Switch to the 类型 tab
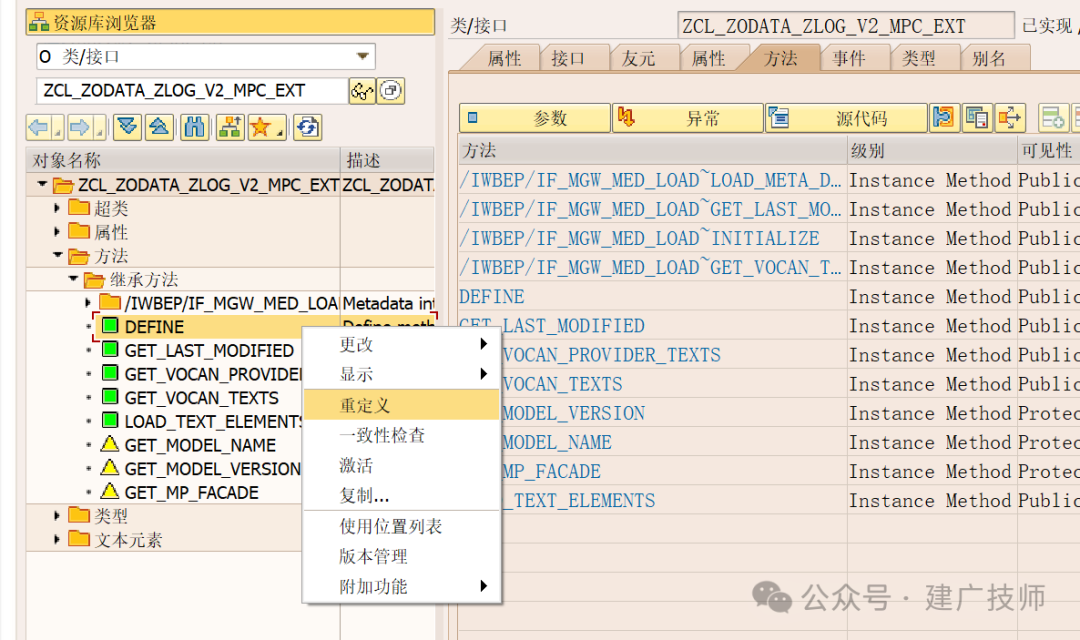1080x640 pixels. [919, 59]
